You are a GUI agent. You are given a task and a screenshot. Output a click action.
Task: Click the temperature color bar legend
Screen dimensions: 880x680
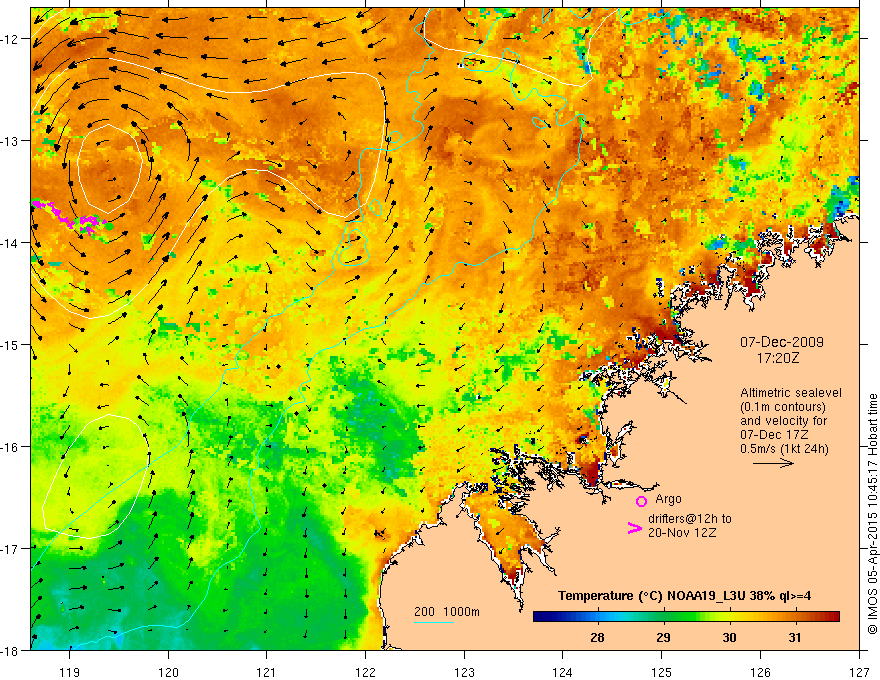pyautogui.click(x=686, y=617)
